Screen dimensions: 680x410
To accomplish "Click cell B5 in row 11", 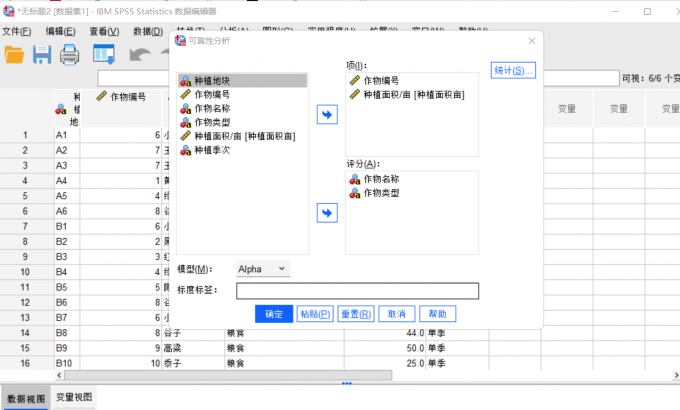I will coord(67,287).
